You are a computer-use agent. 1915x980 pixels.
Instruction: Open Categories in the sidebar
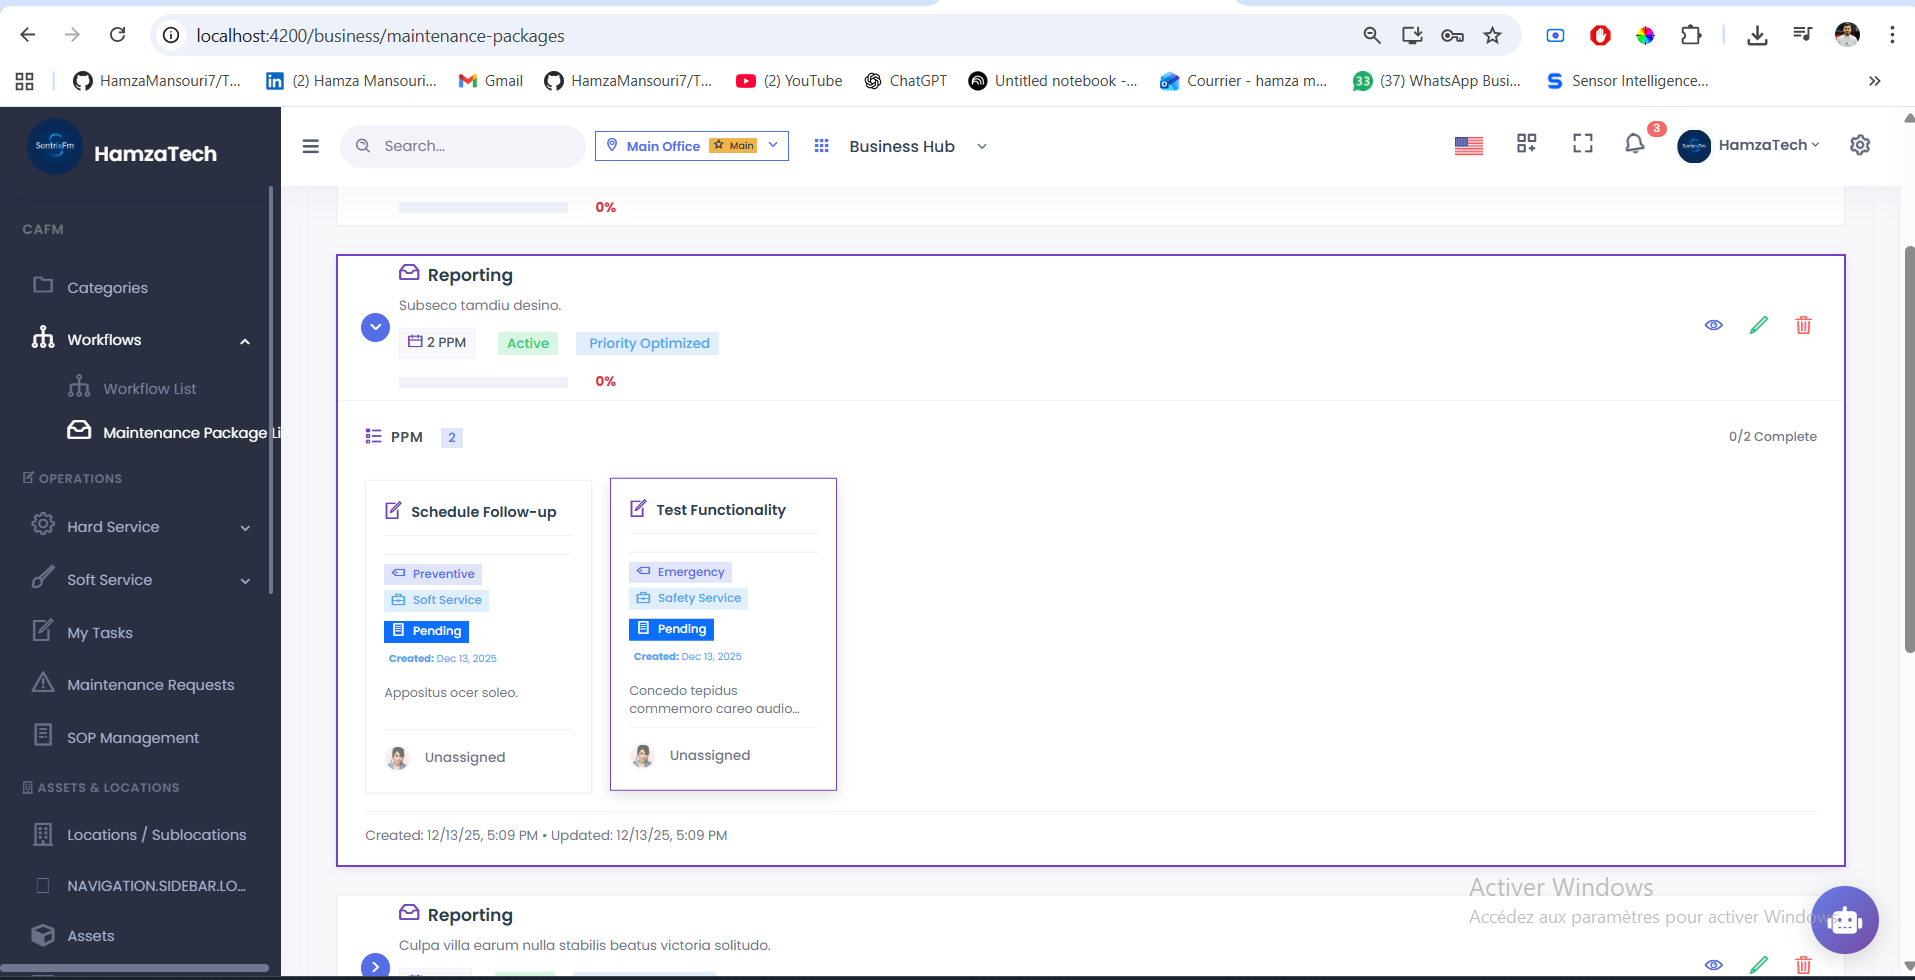coord(106,287)
